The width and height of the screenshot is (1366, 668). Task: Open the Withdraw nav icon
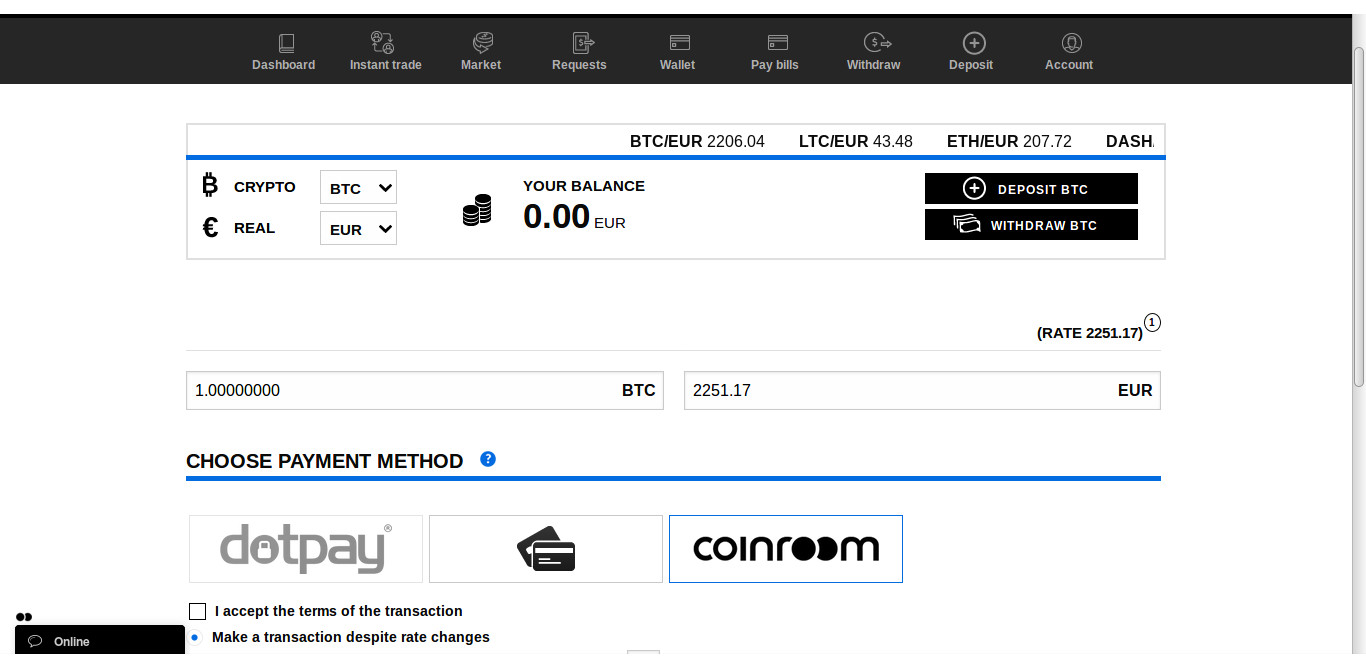877,42
